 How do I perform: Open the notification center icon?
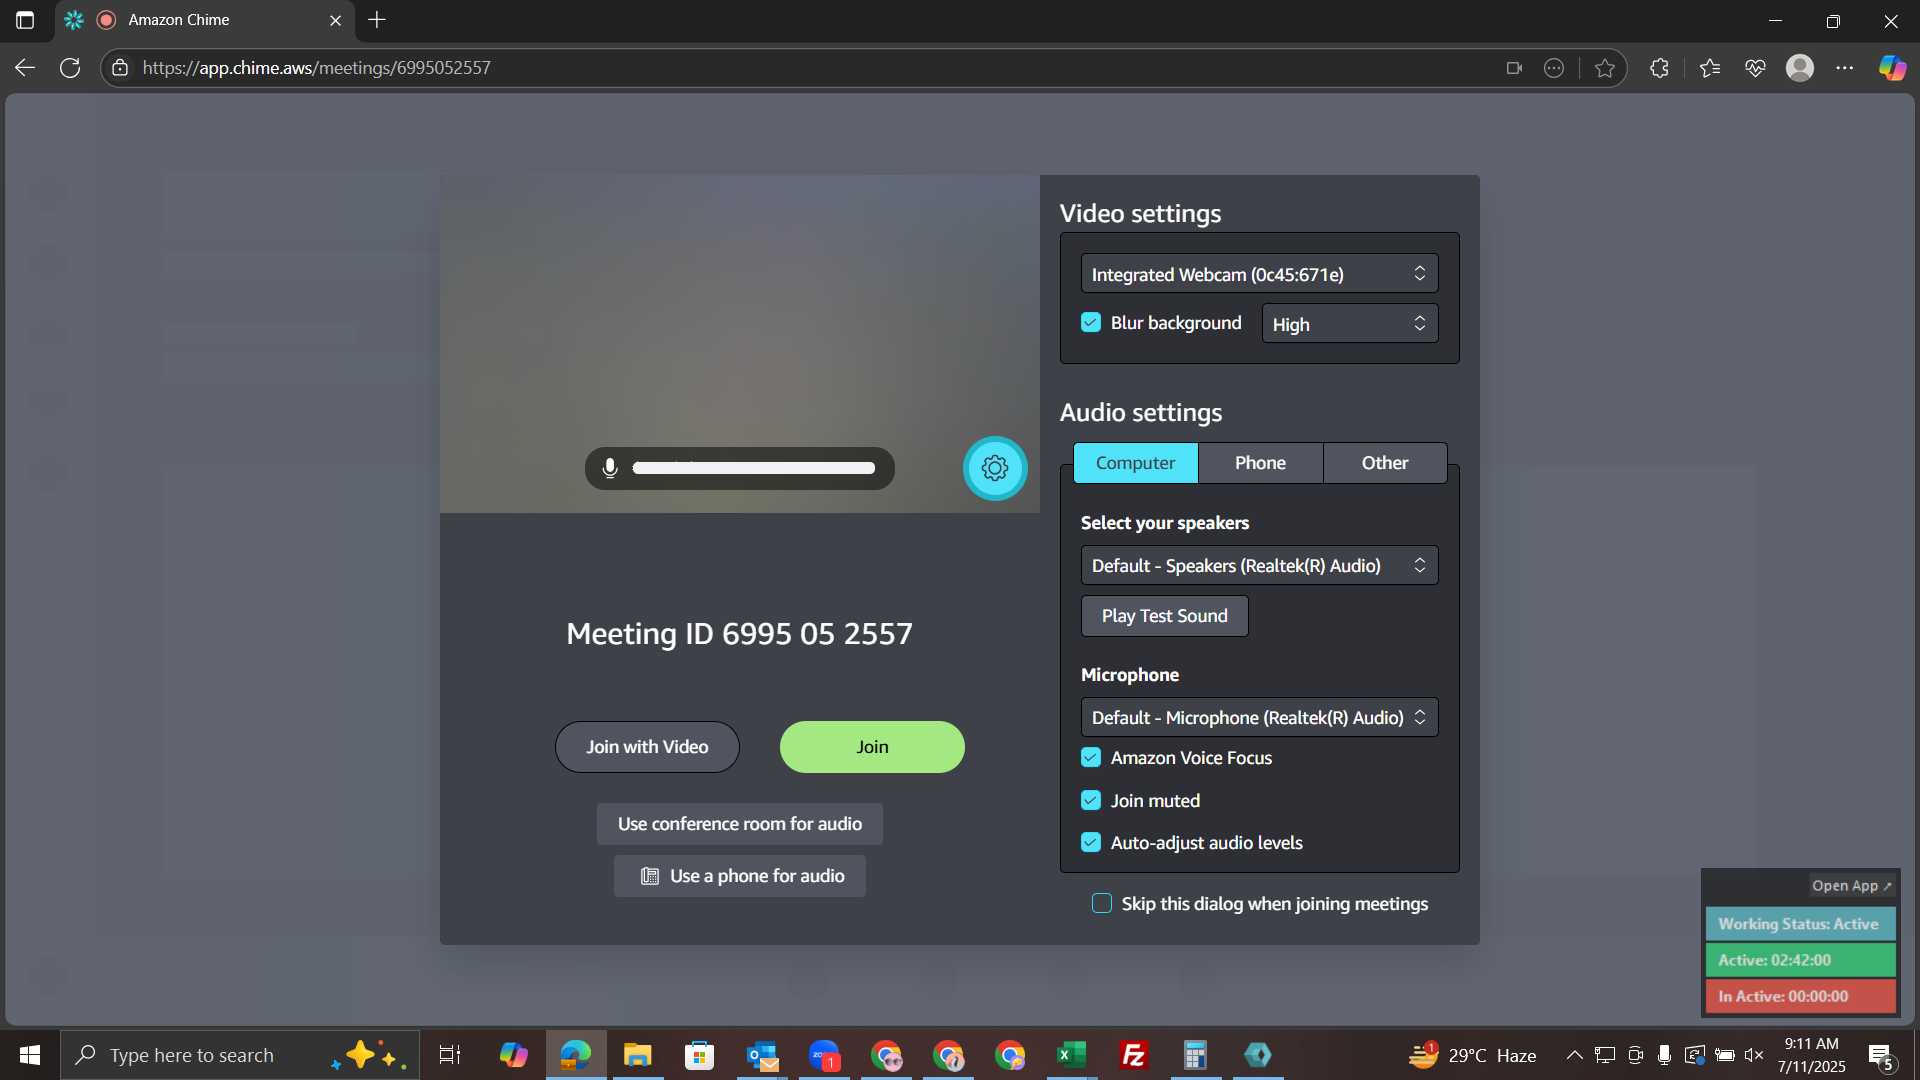click(x=1881, y=1055)
